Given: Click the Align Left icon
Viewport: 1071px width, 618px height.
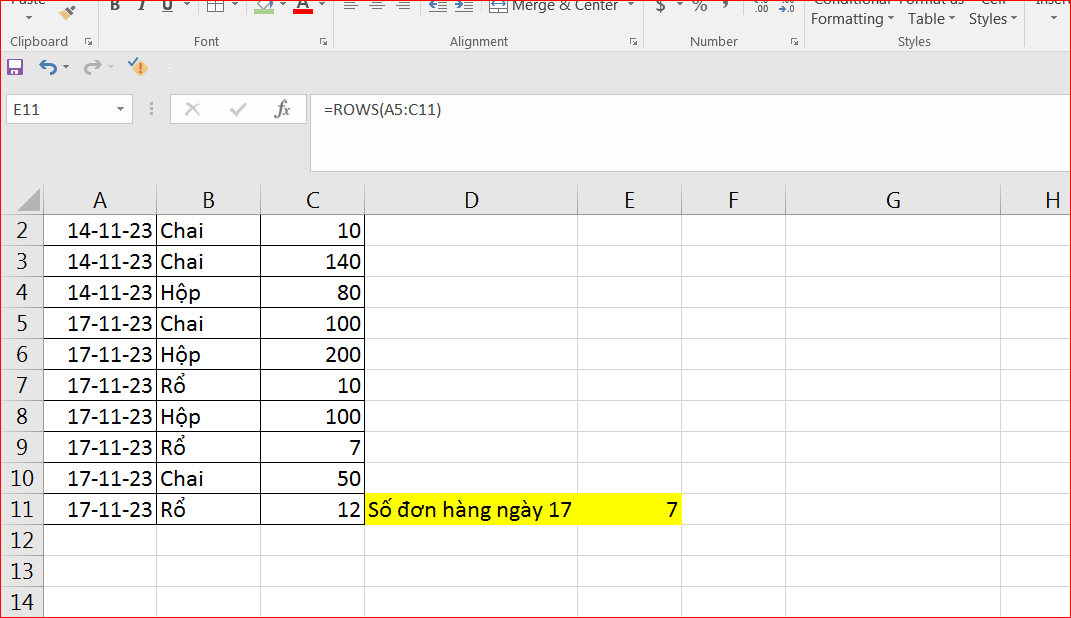Looking at the screenshot, I should [x=350, y=5].
